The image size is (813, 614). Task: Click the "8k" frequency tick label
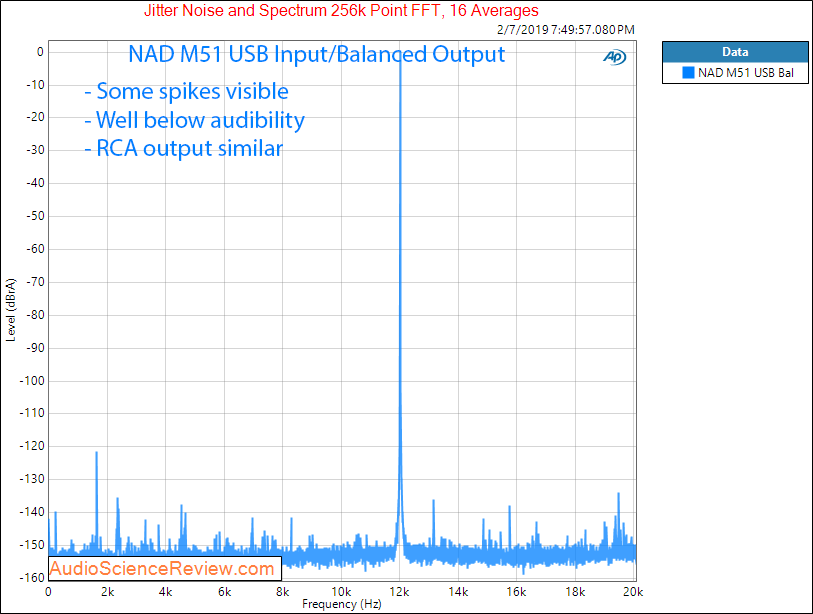[283, 592]
